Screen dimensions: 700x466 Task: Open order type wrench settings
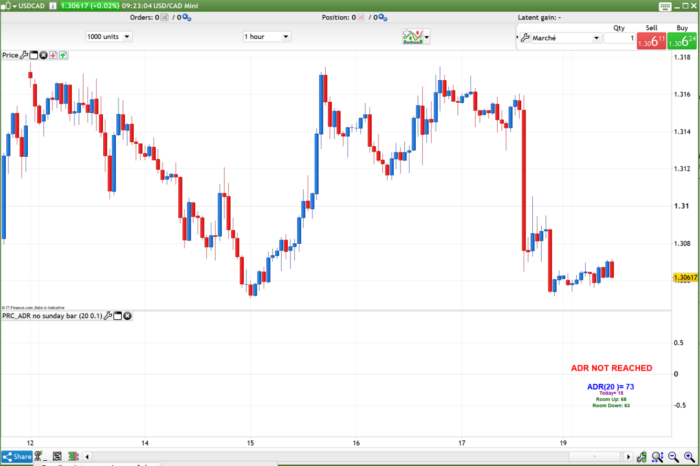click(525, 38)
